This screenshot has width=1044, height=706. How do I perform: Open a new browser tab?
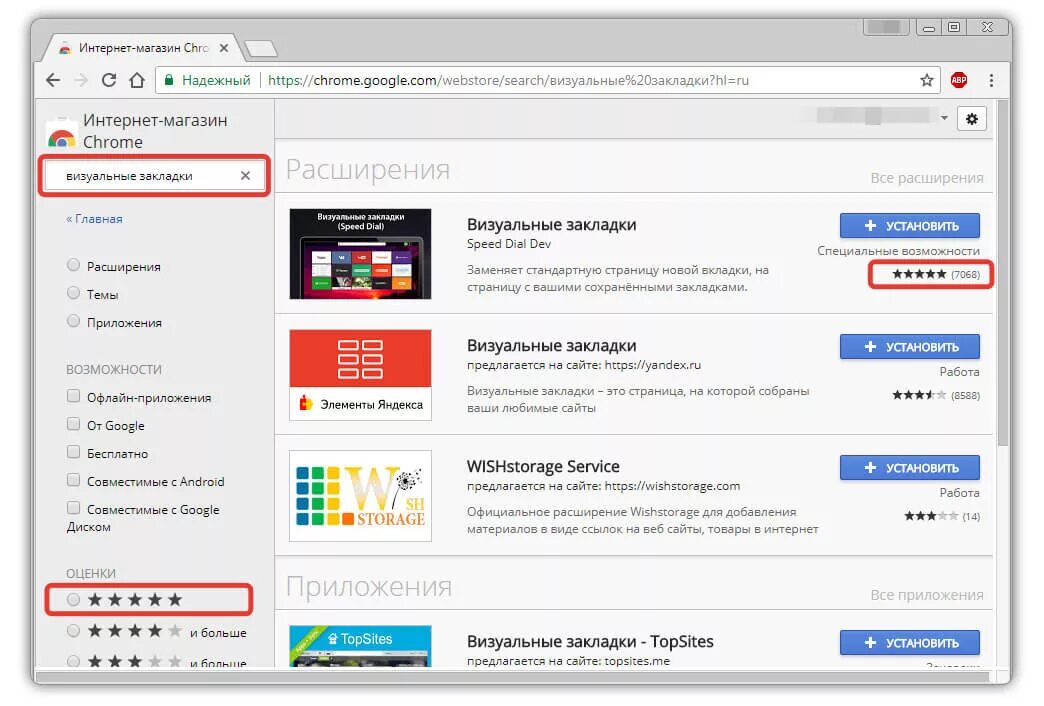pos(260,49)
